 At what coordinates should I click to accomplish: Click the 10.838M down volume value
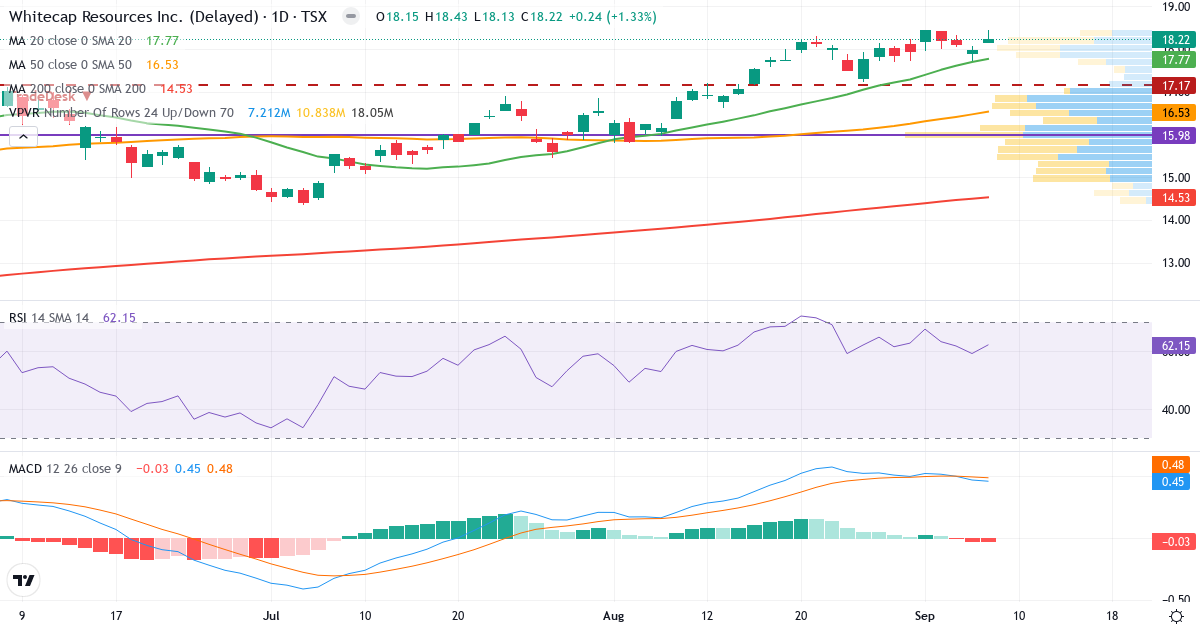point(321,113)
